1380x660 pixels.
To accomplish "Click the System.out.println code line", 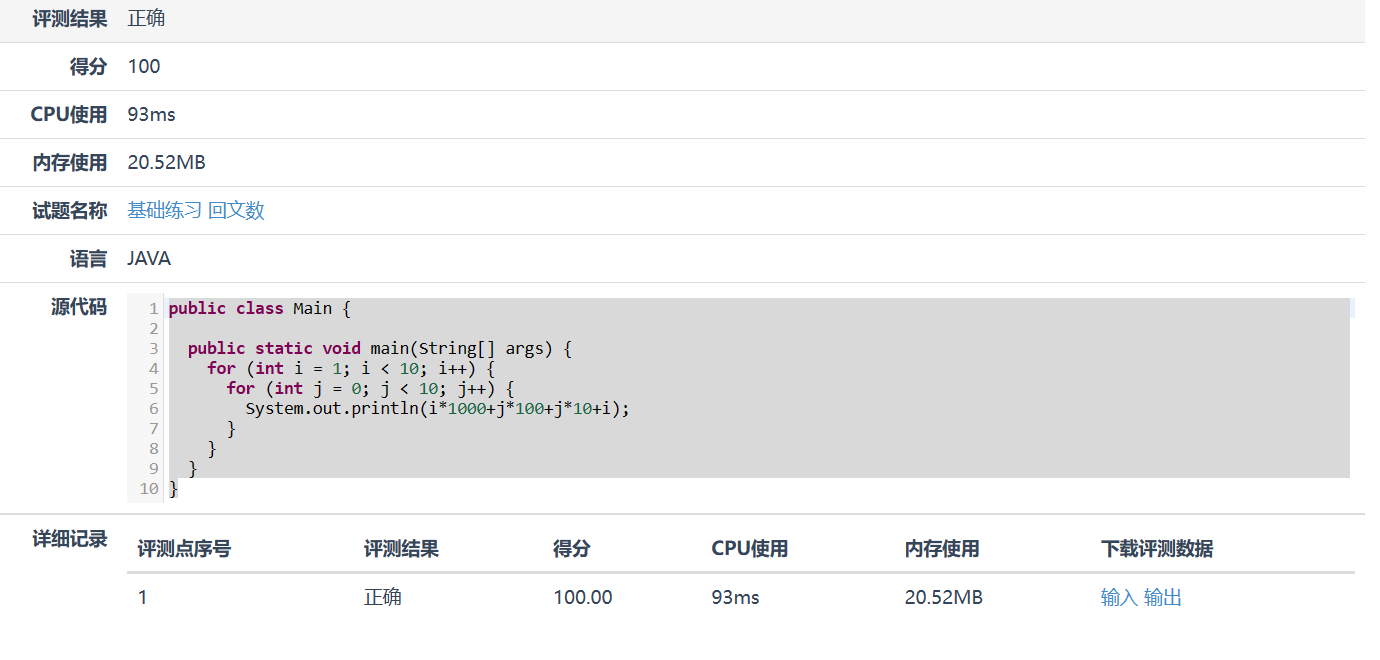I will [x=438, y=409].
